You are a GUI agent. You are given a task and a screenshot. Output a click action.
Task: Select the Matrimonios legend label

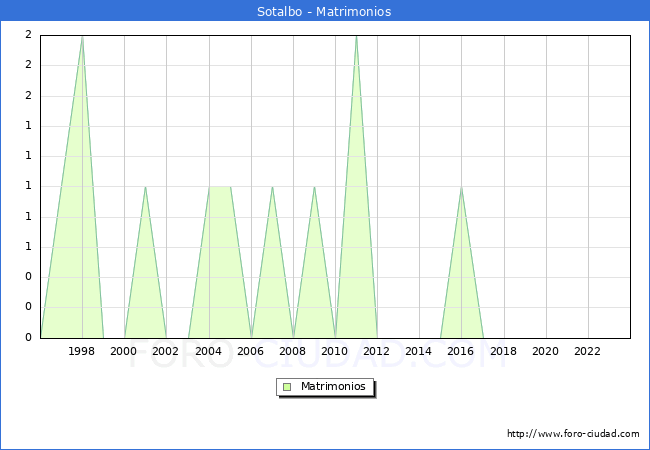(x=334, y=386)
